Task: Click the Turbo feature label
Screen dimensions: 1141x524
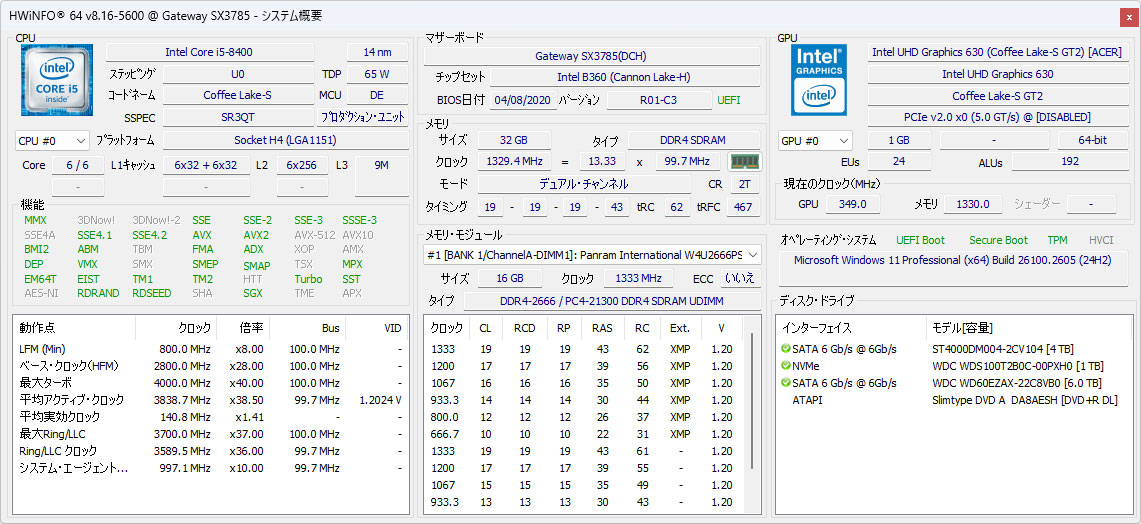Action: (x=308, y=279)
